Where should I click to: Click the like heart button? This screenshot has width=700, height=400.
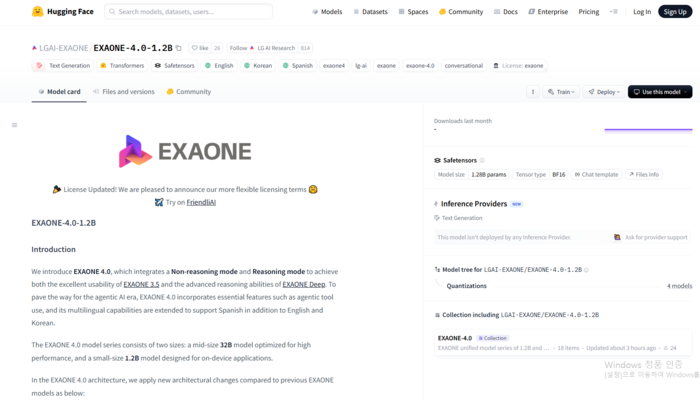pyautogui.click(x=200, y=48)
